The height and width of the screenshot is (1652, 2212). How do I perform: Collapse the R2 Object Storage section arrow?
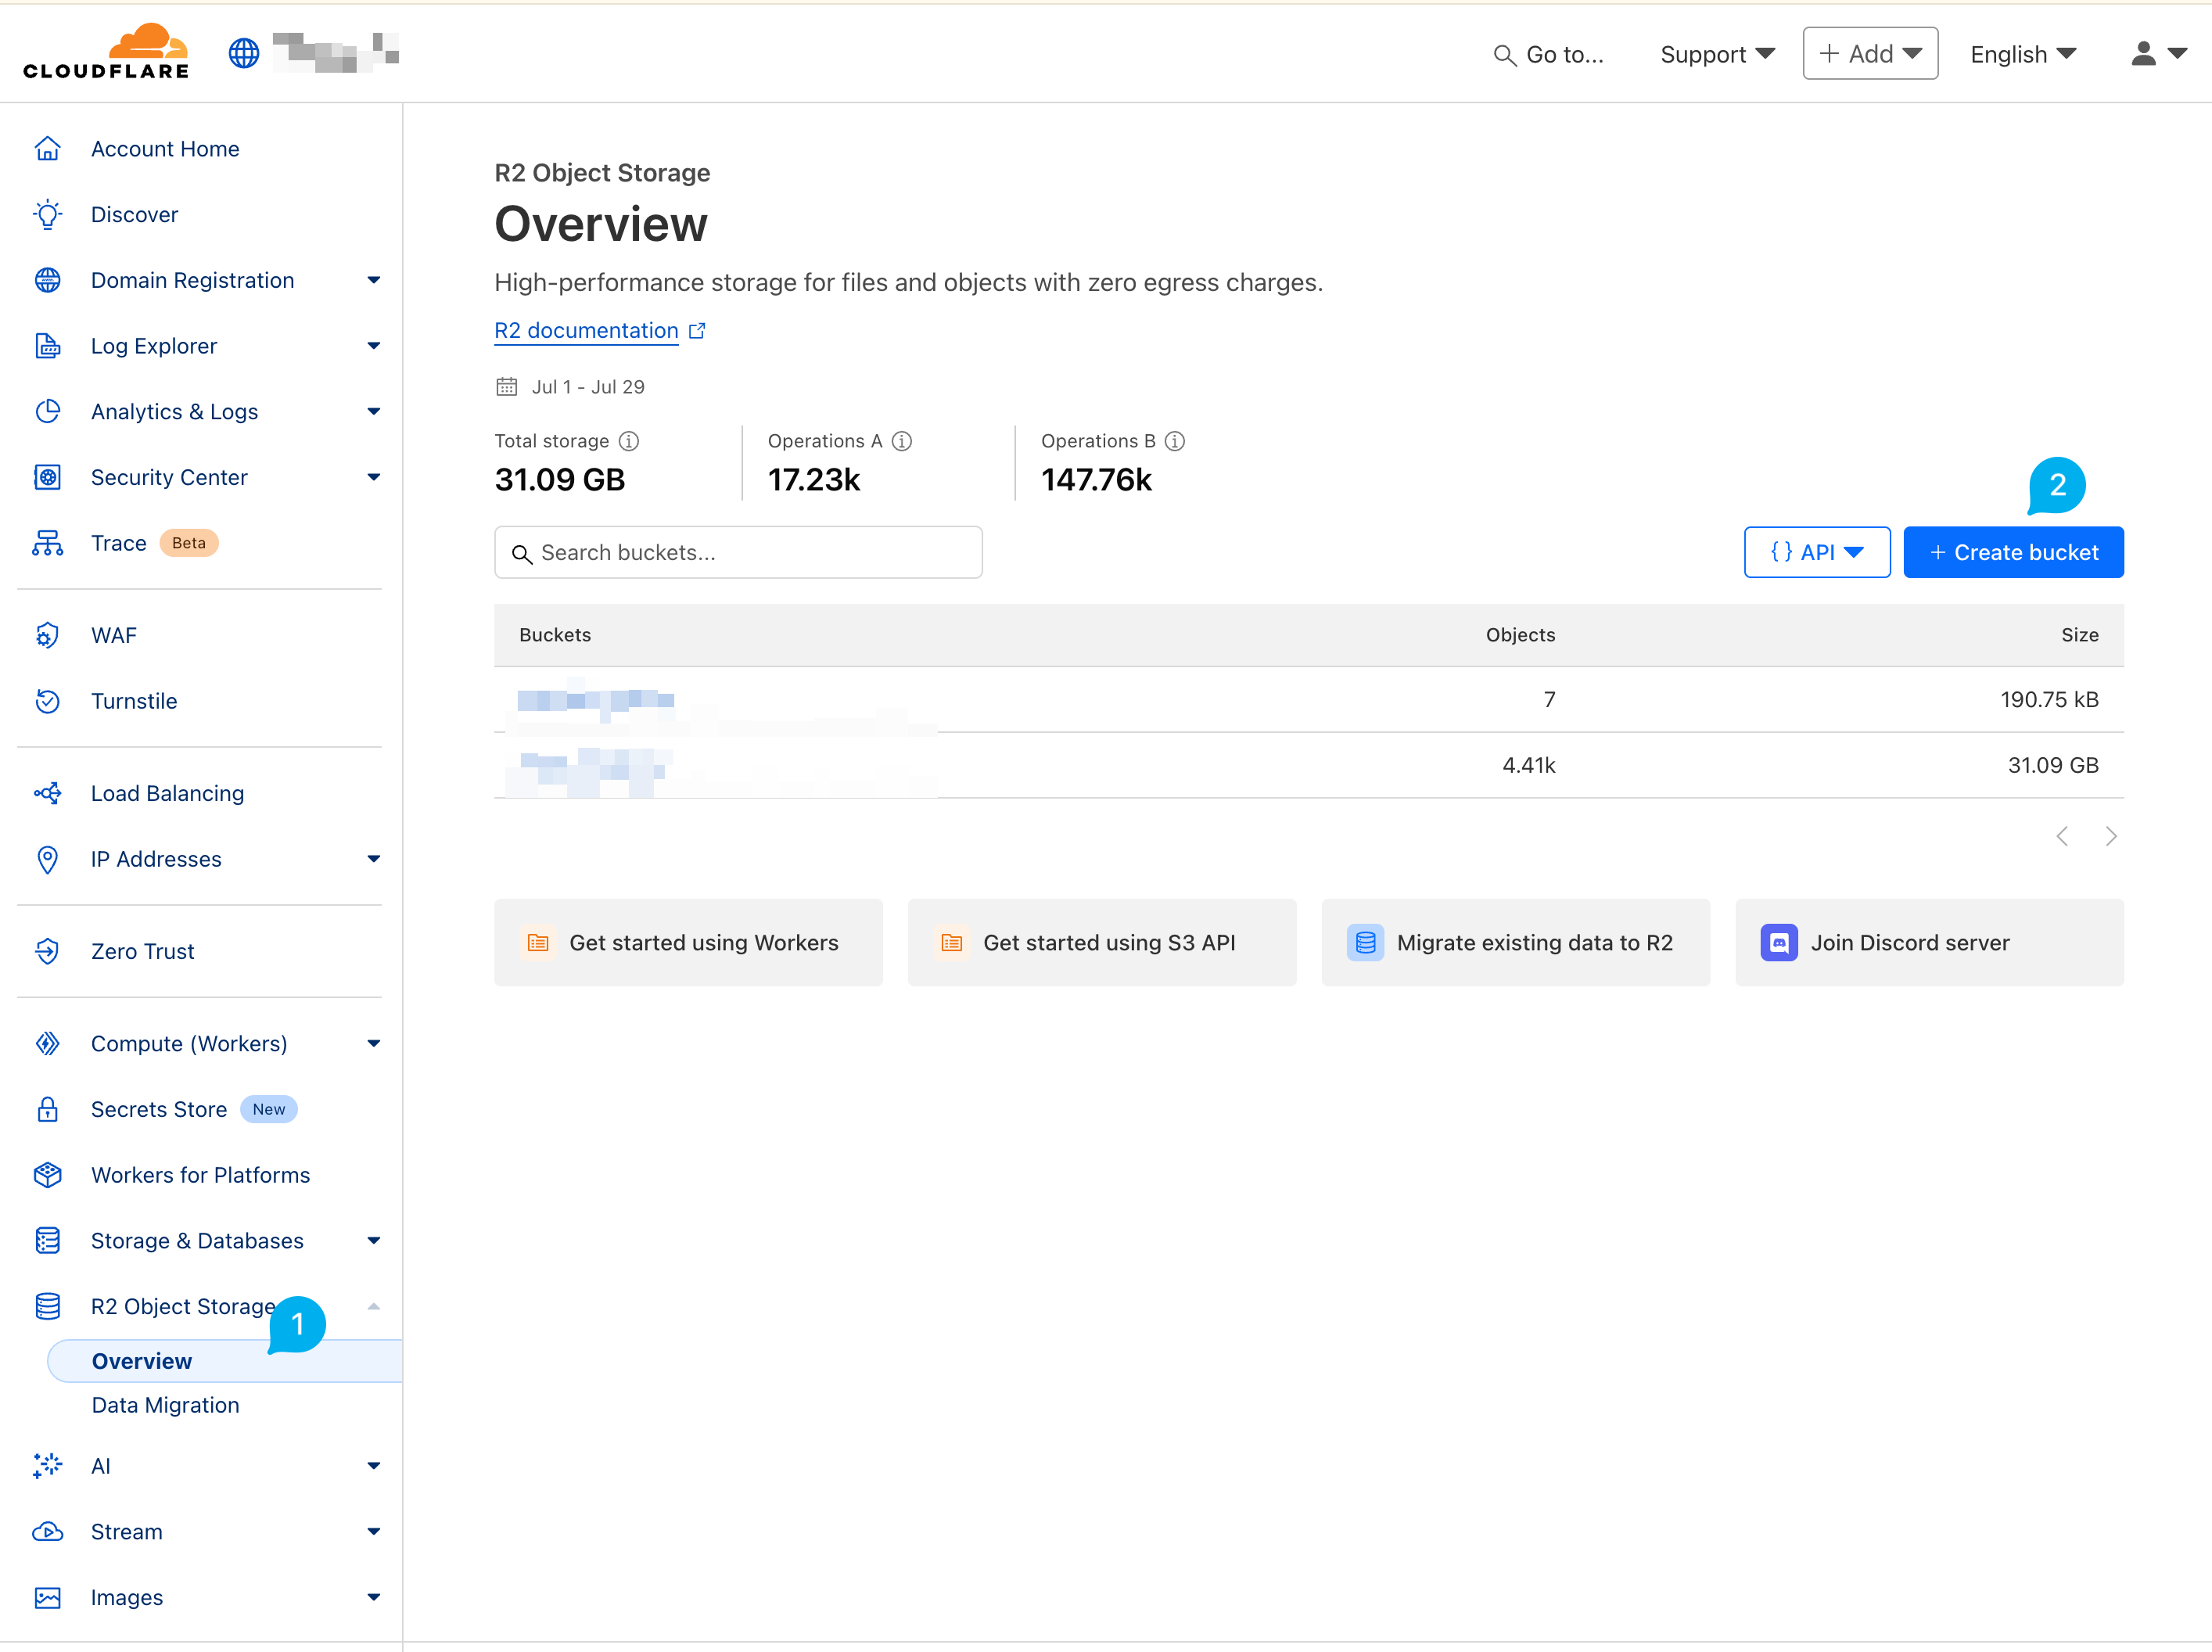coord(374,1306)
